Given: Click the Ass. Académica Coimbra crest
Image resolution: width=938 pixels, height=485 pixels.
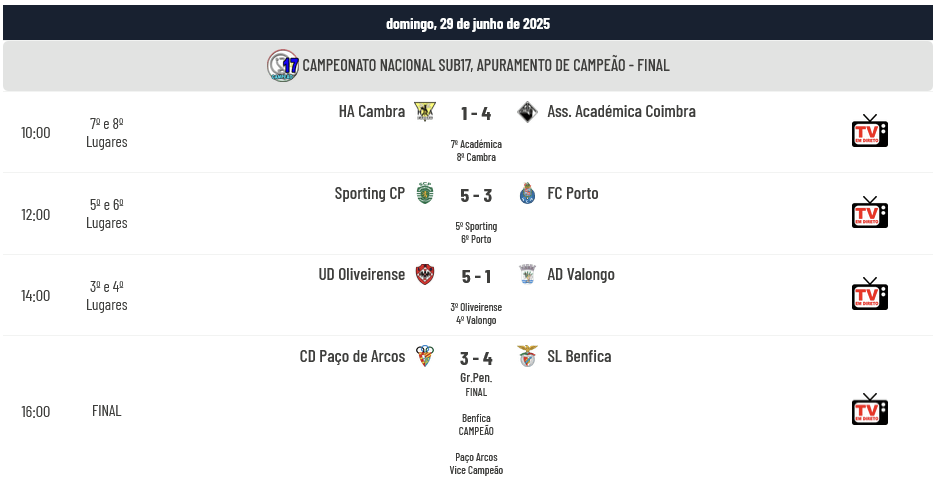Looking at the screenshot, I should point(527,112).
